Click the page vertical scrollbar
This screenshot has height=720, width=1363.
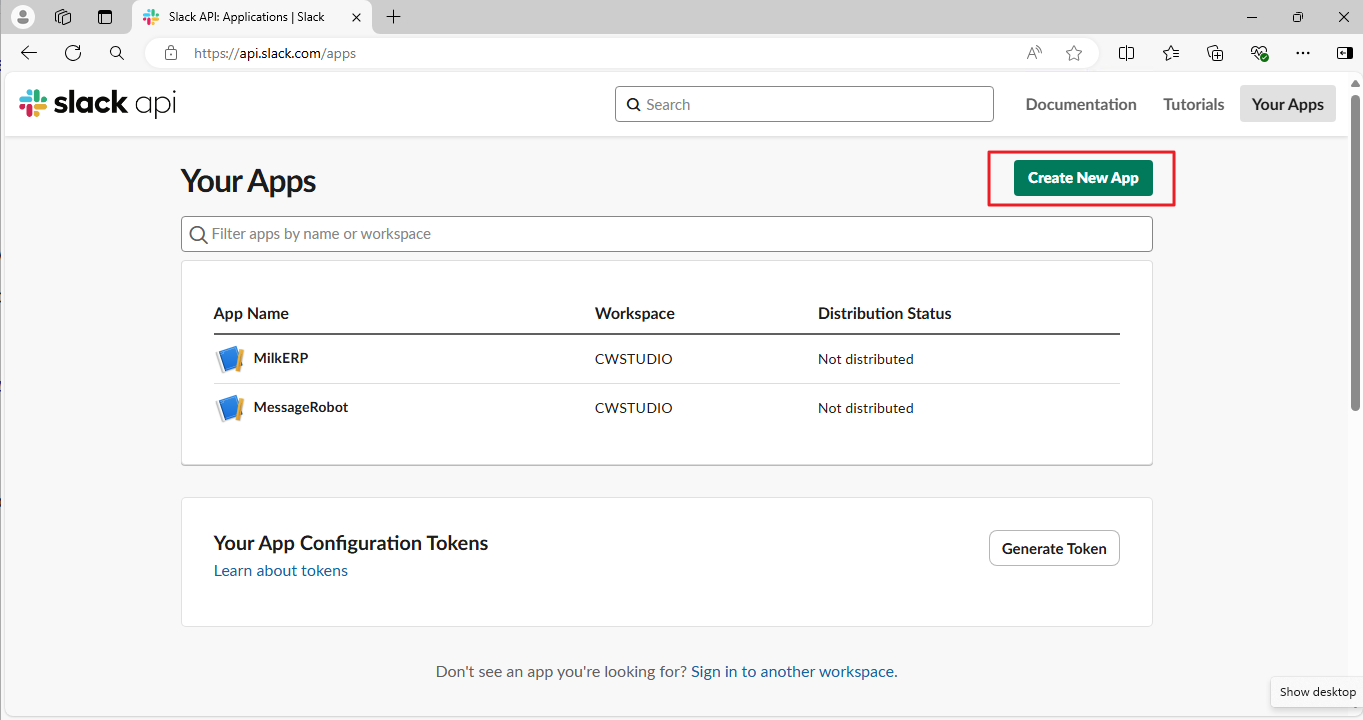coord(1356,253)
